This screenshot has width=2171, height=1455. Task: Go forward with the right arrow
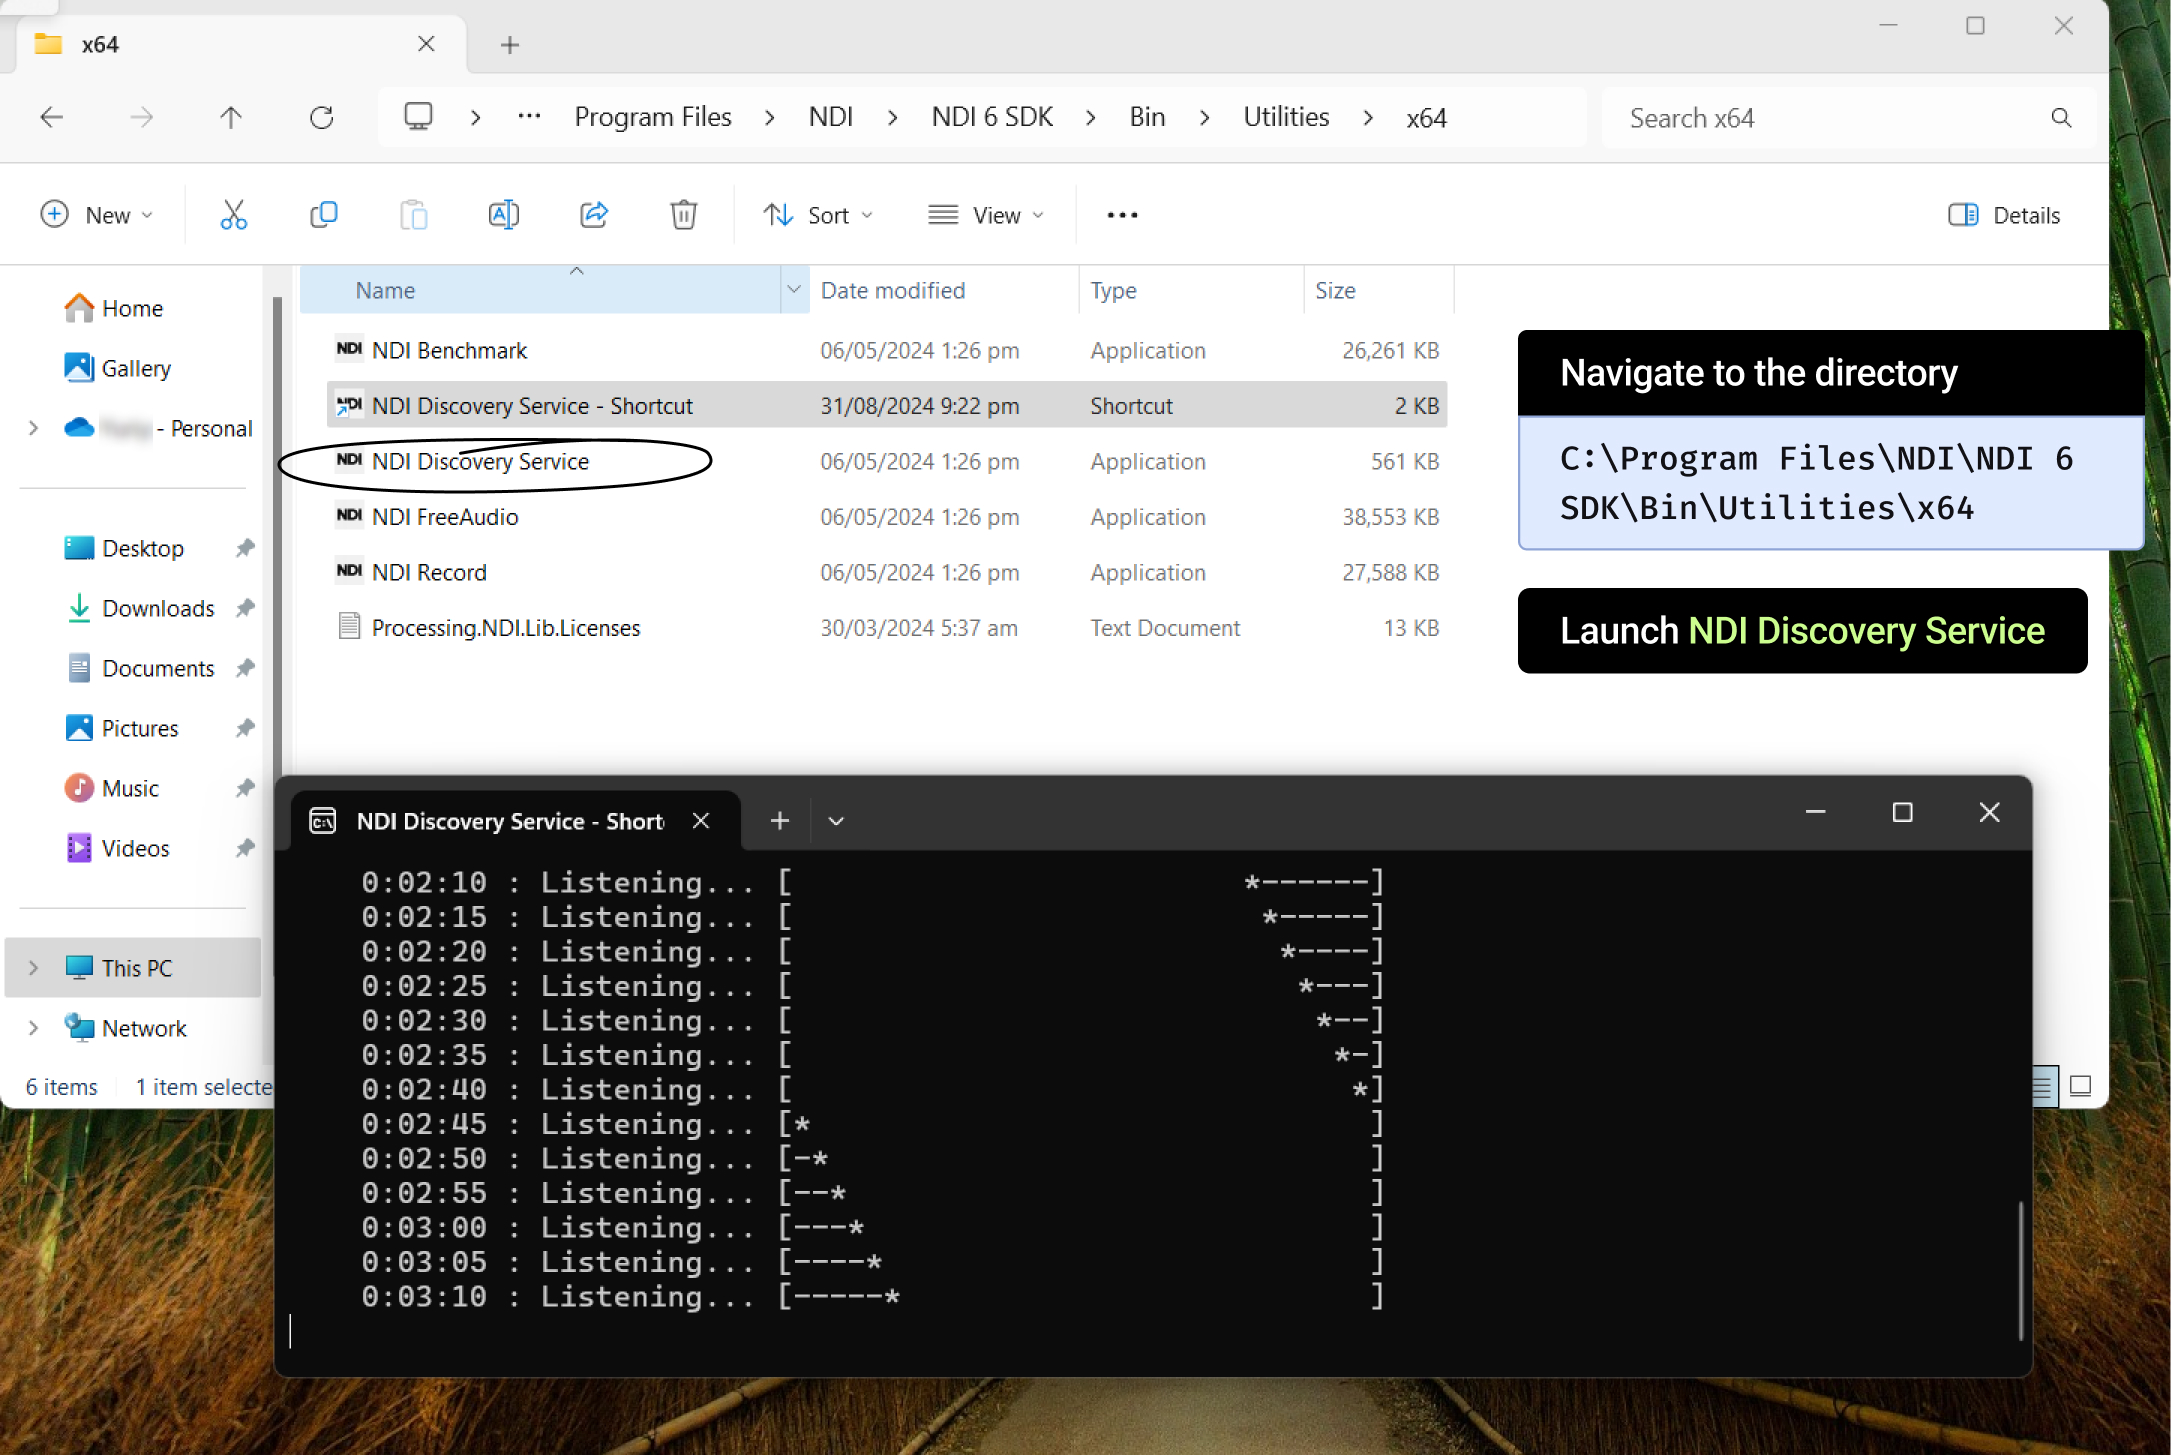tap(142, 118)
